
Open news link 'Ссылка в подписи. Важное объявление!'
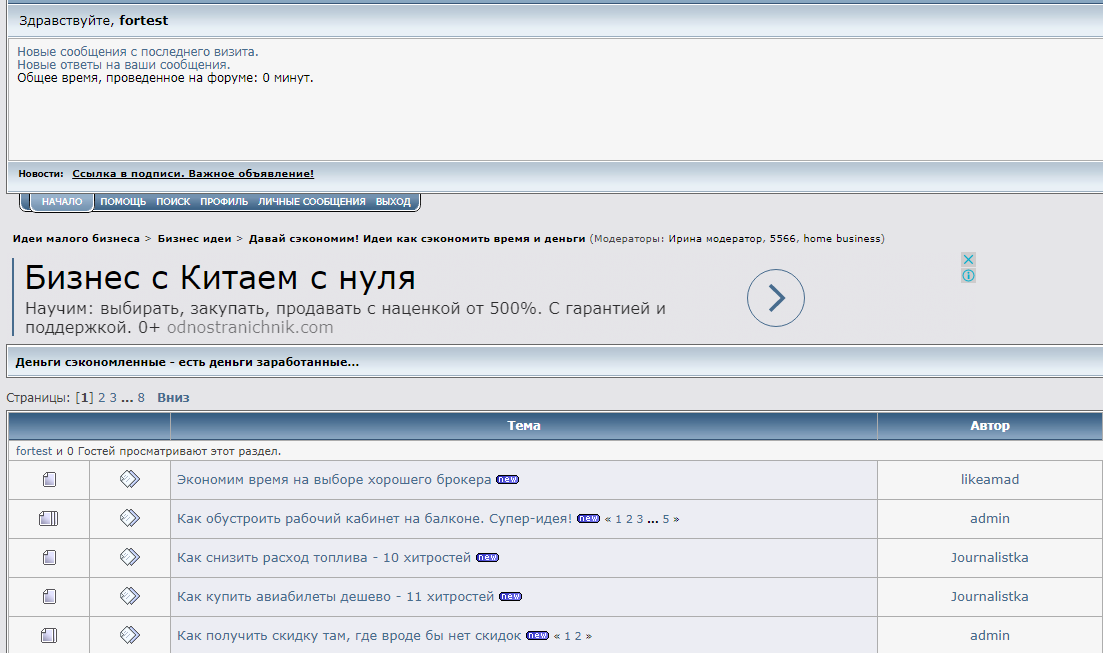coord(193,174)
